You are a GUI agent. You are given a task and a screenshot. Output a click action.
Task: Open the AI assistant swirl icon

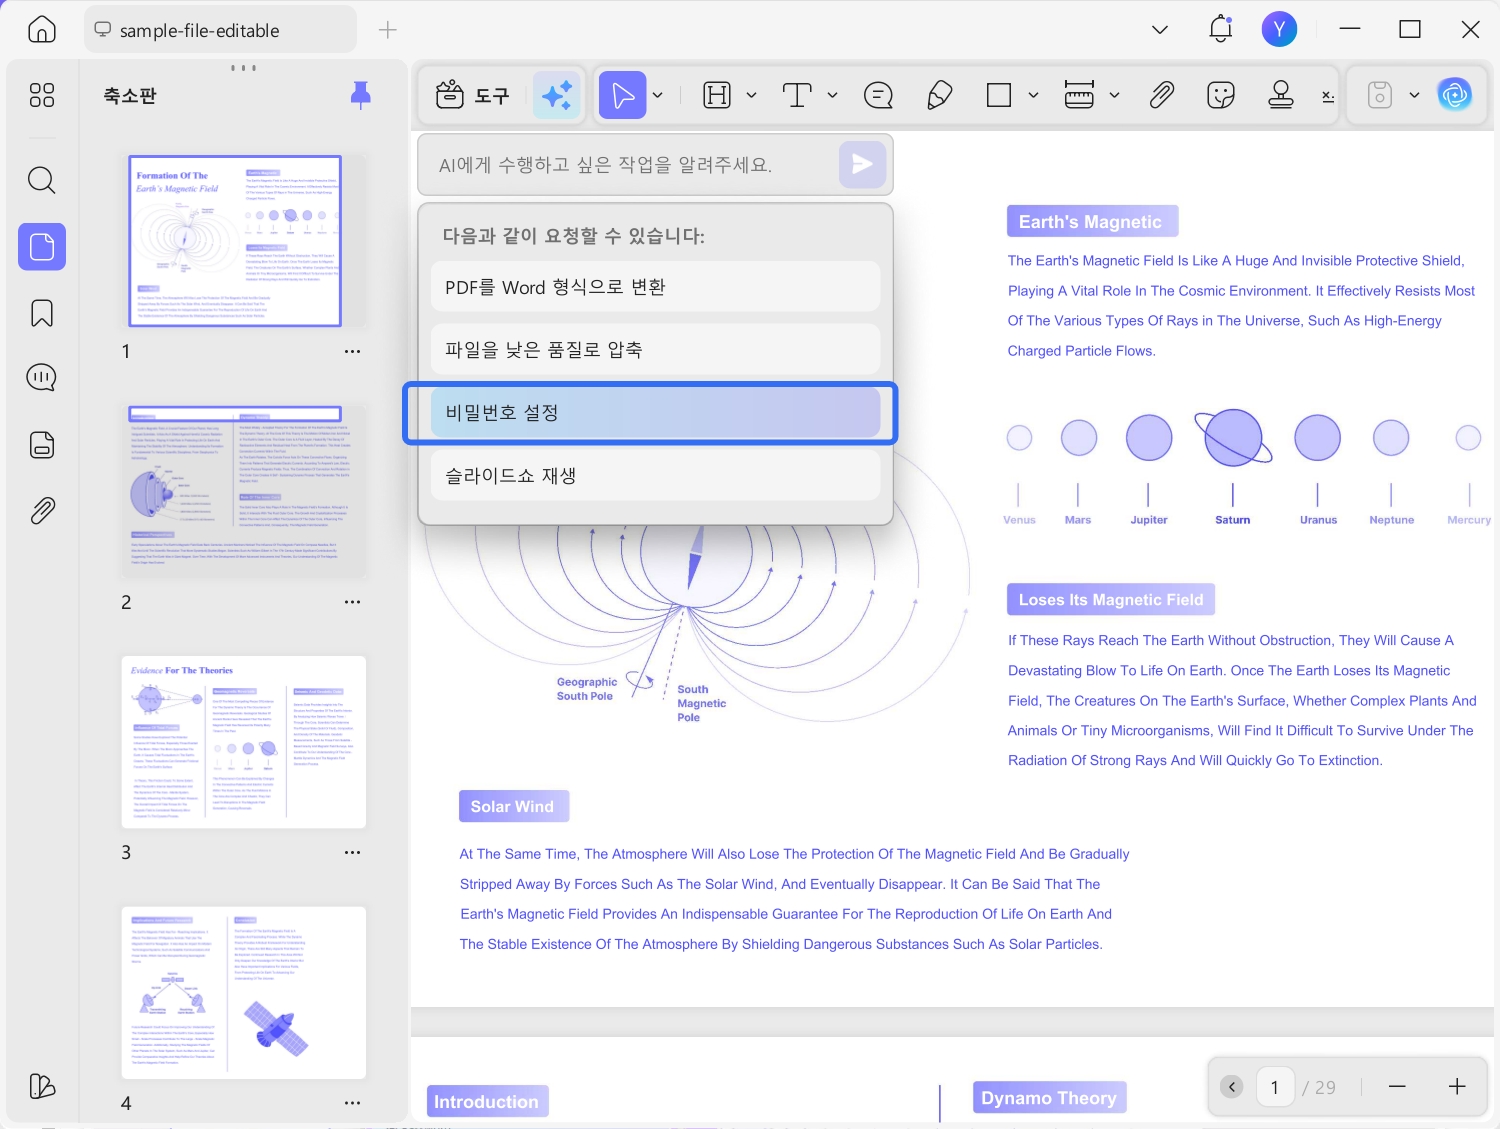(1455, 95)
